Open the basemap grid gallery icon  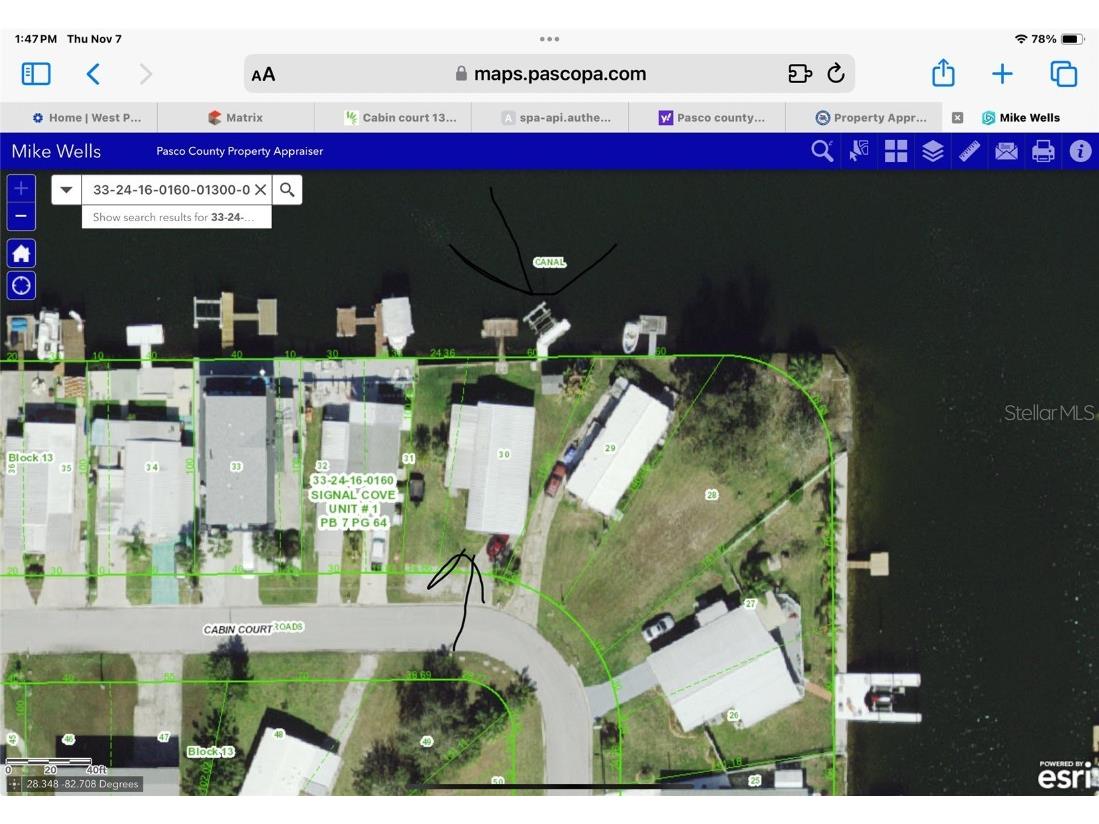pos(895,151)
